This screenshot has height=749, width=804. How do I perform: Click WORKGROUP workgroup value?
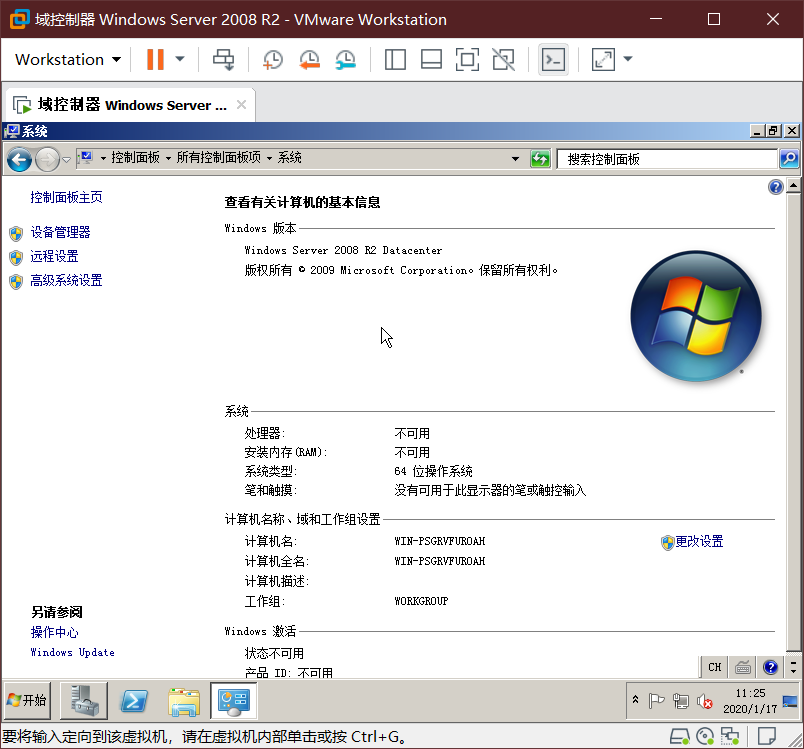(x=421, y=601)
